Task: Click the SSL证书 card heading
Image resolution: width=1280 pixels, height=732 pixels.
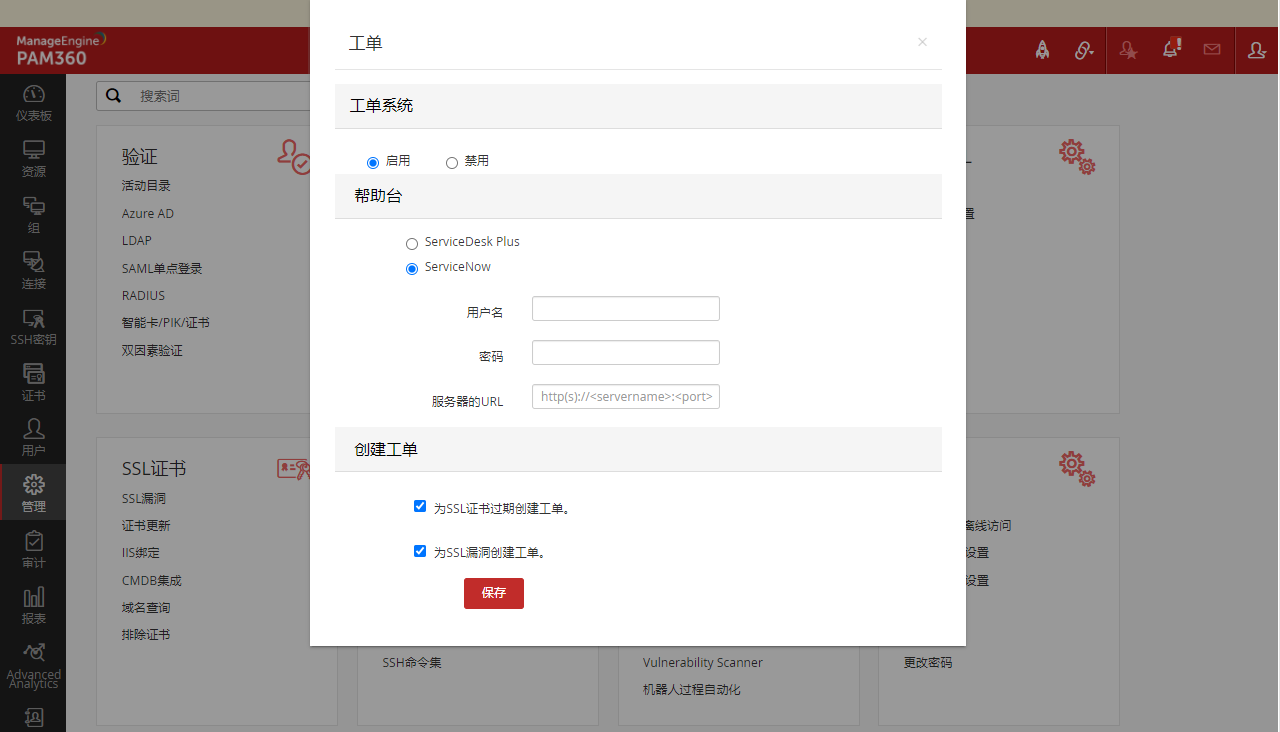Action: 154,469
